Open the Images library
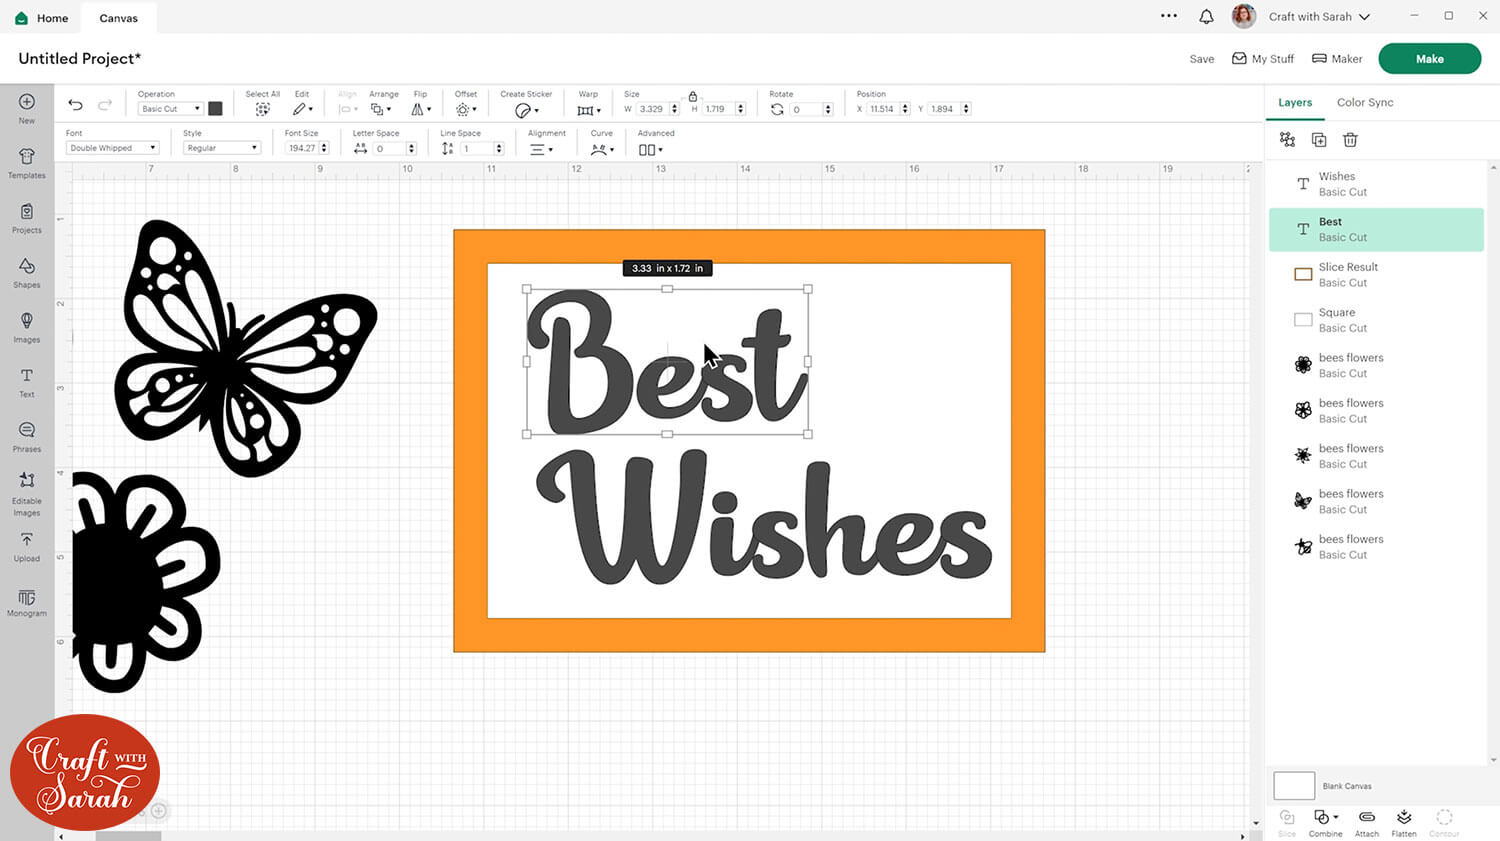Image resolution: width=1500 pixels, height=841 pixels. pos(27,327)
